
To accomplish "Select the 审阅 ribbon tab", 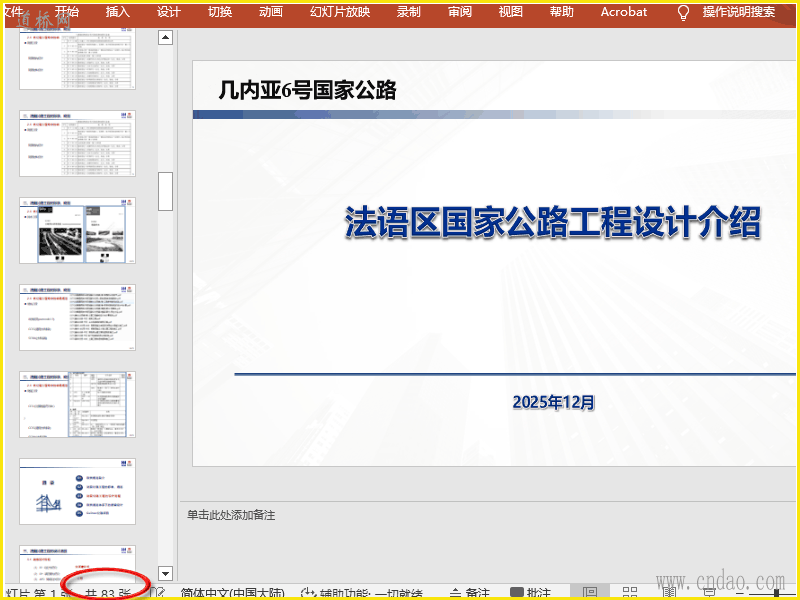I will click(x=460, y=11).
